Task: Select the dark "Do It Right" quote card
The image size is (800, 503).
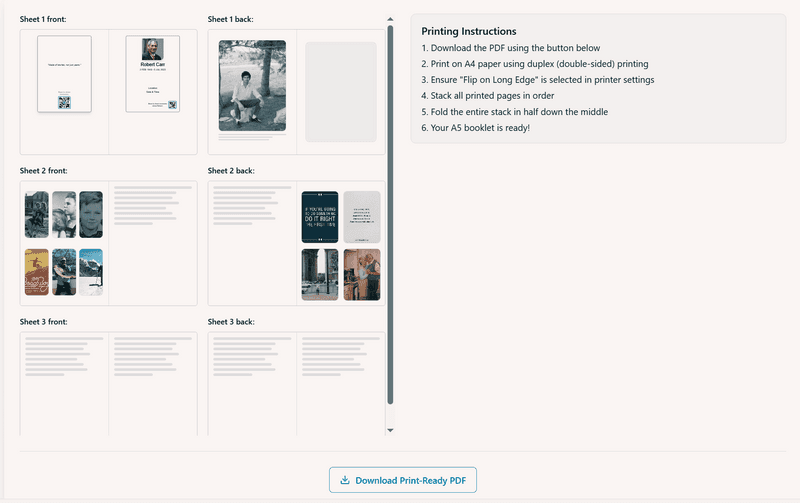Action: coord(321,217)
